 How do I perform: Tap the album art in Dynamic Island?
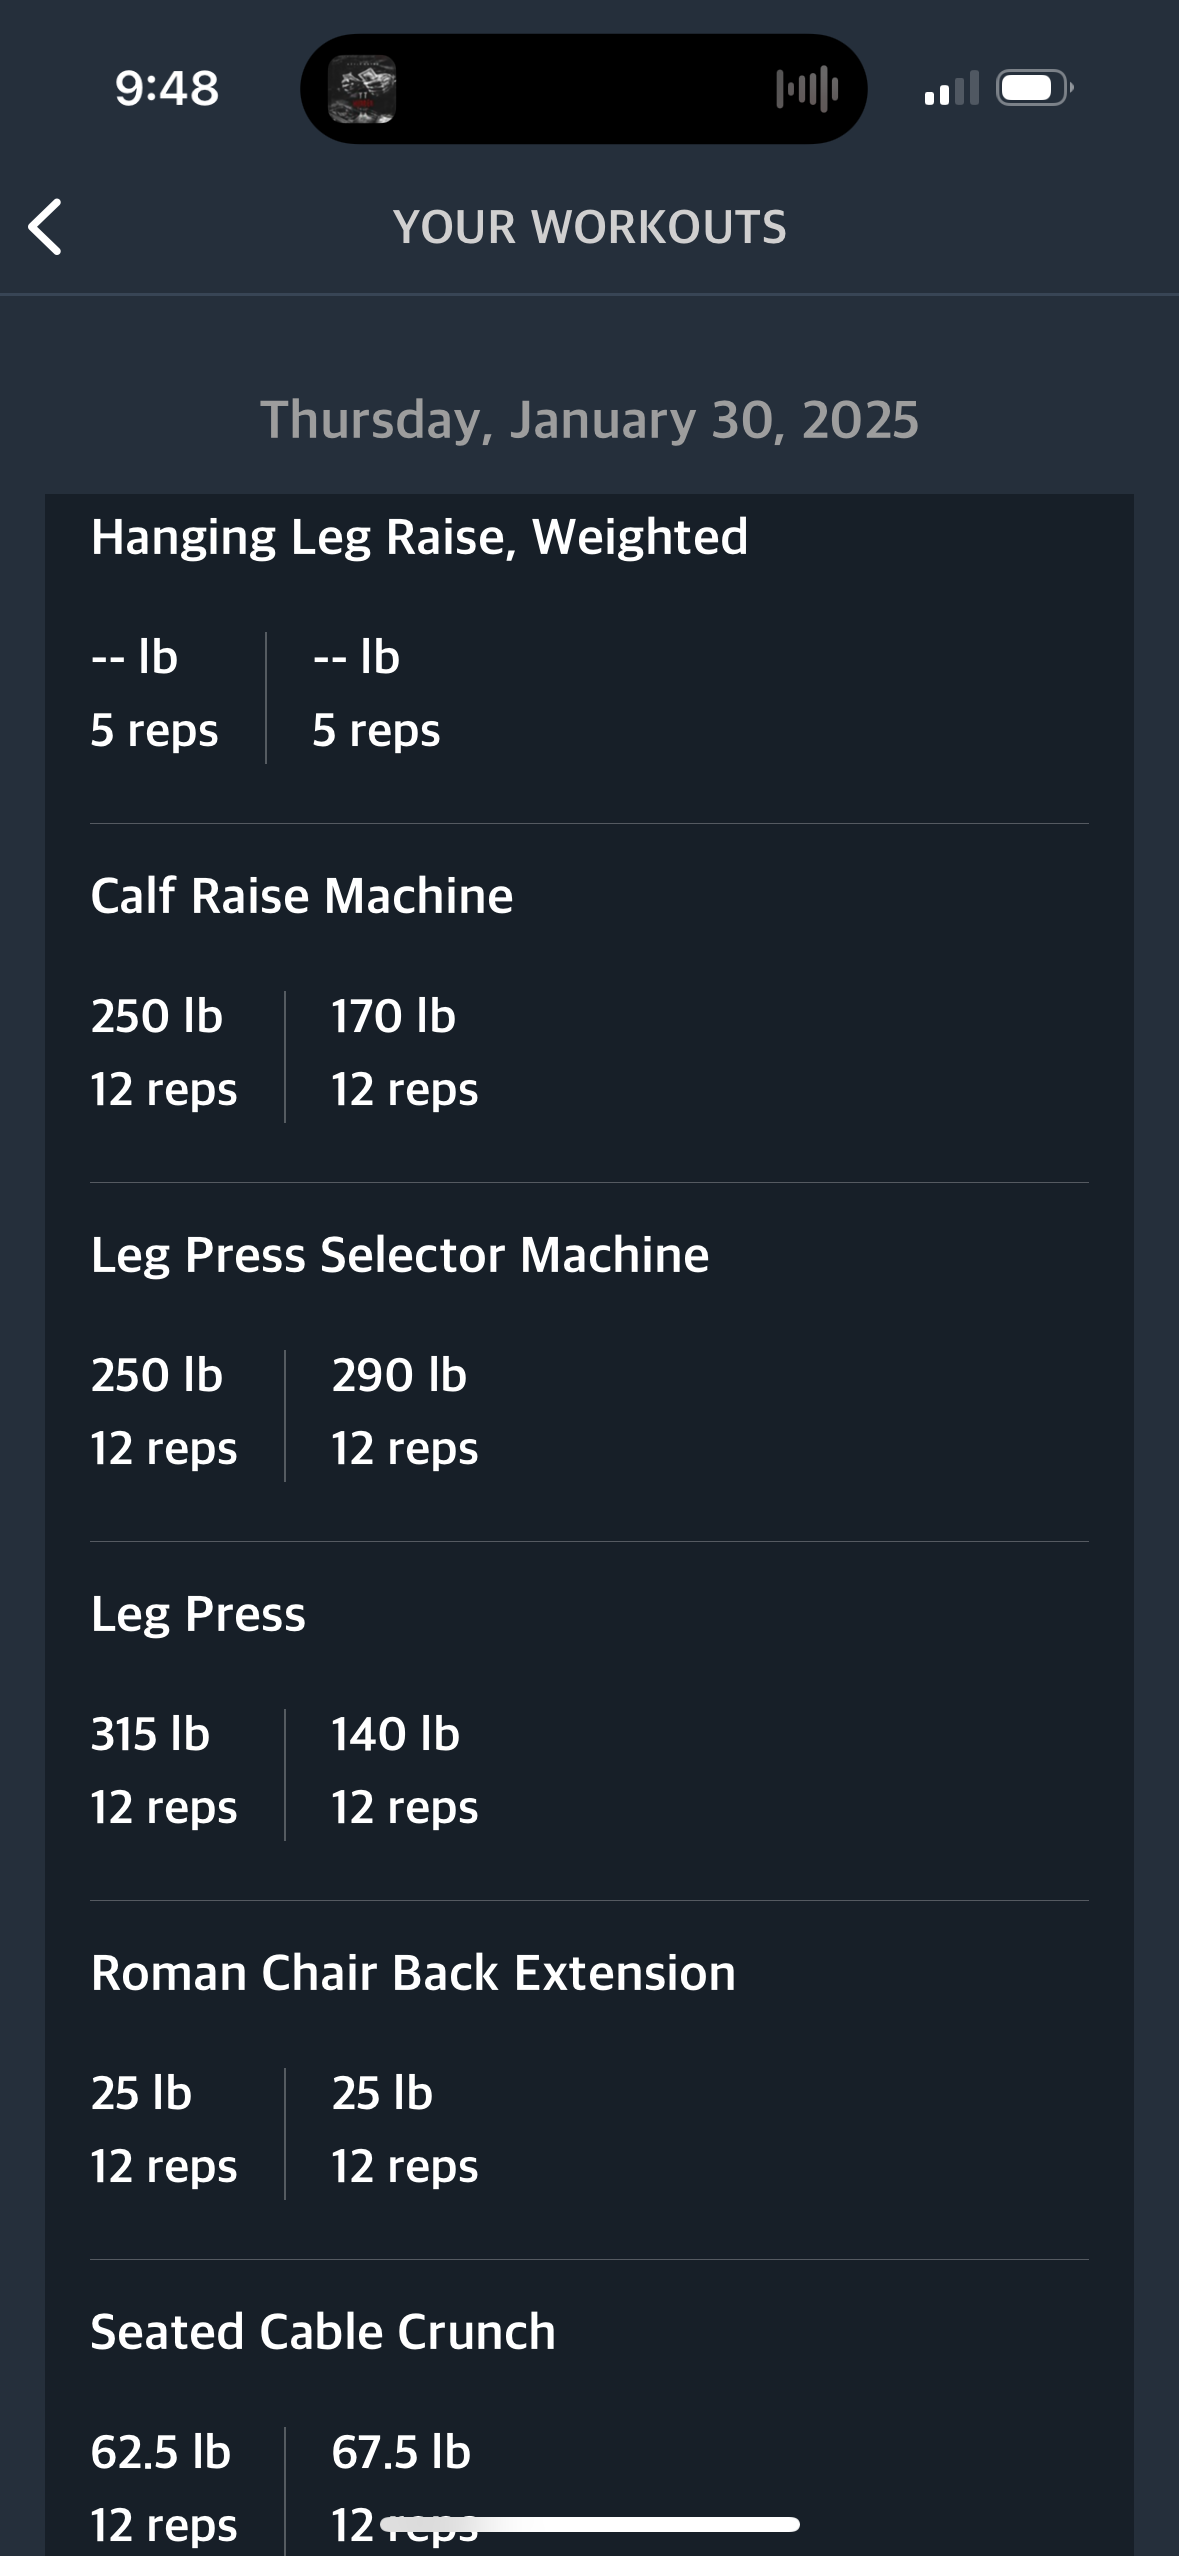[362, 89]
